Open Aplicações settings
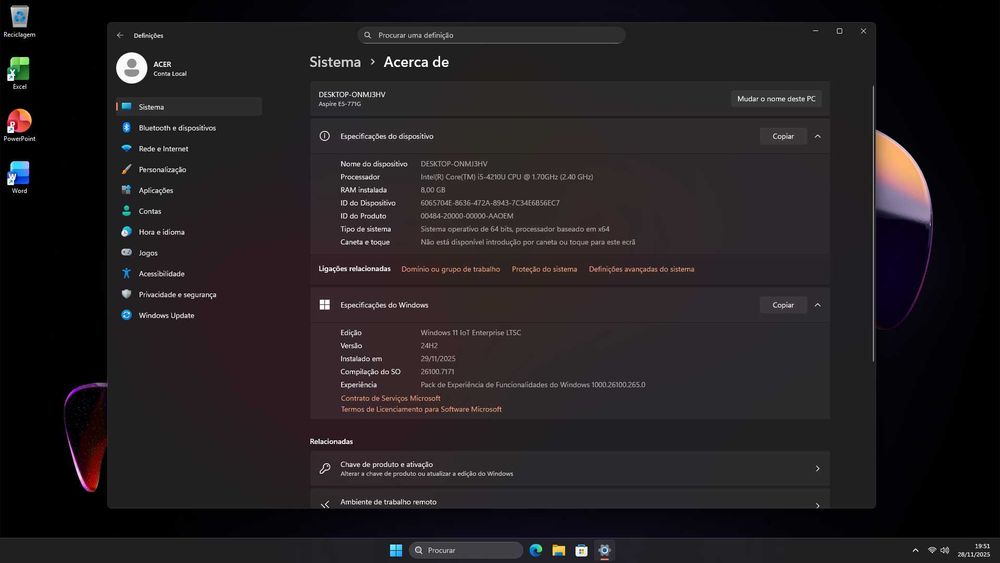 tap(189, 190)
